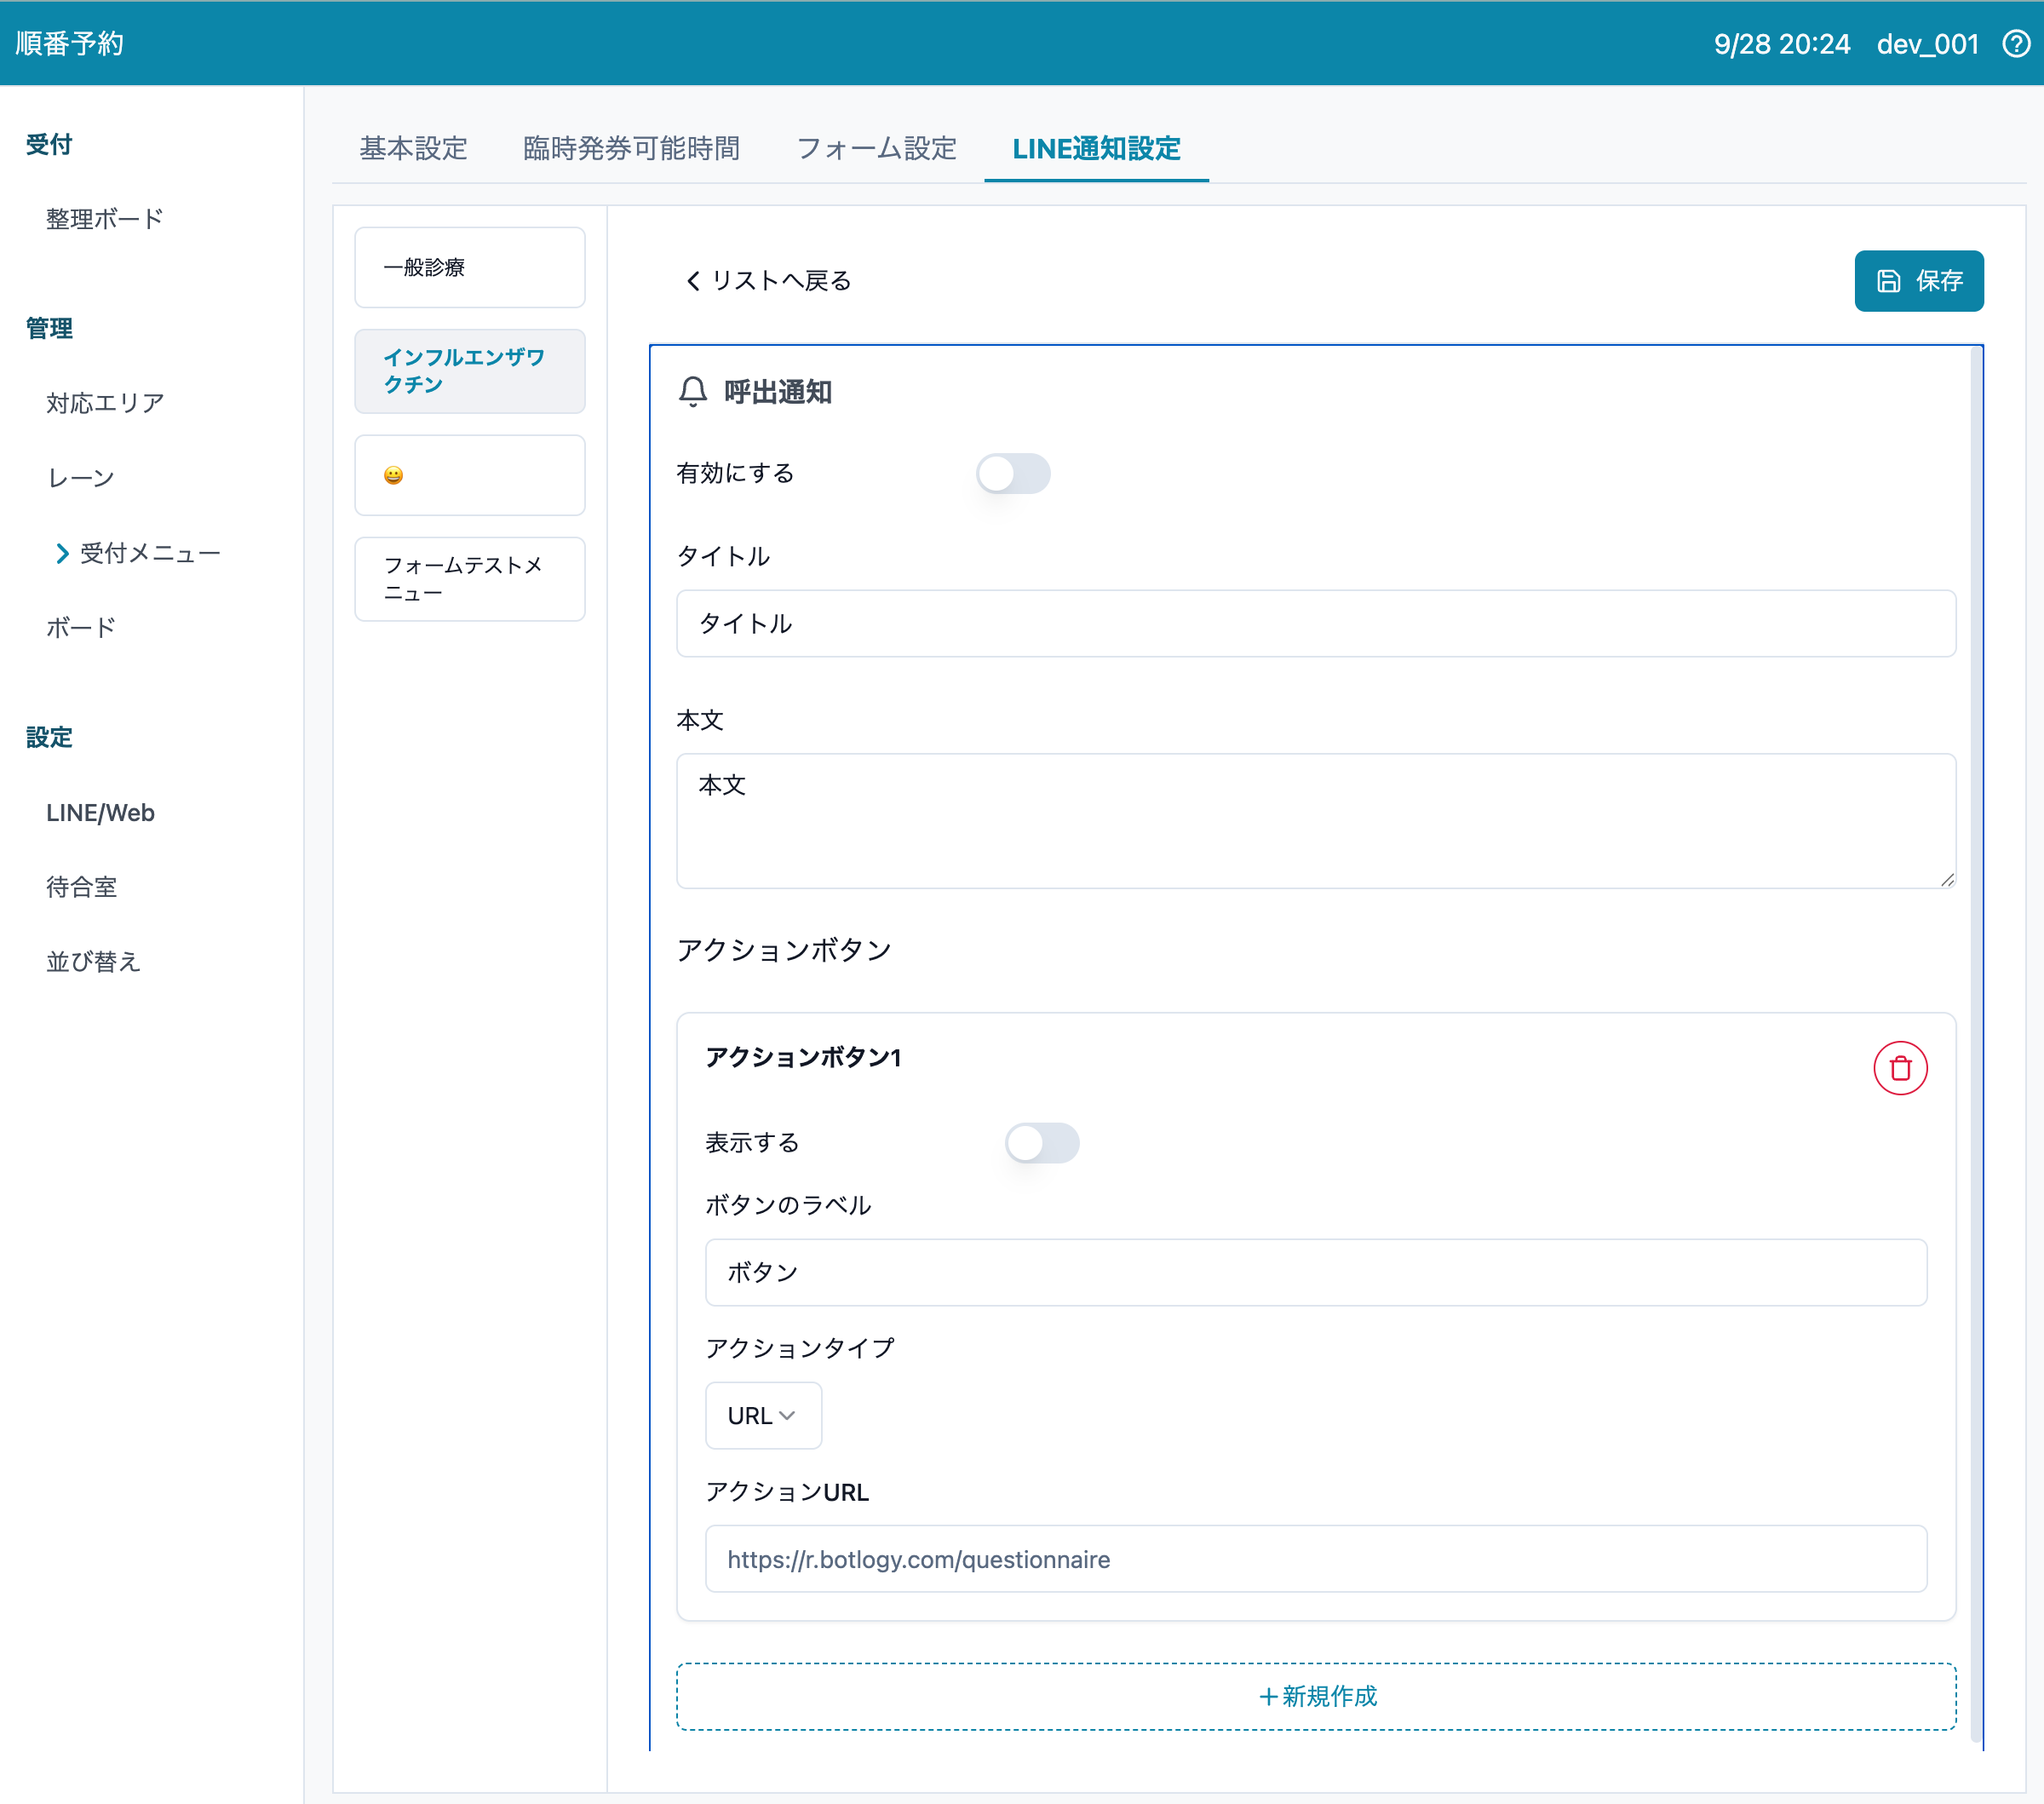
Task: Click the back chevron icon before リストへ戻る
Action: 693,281
